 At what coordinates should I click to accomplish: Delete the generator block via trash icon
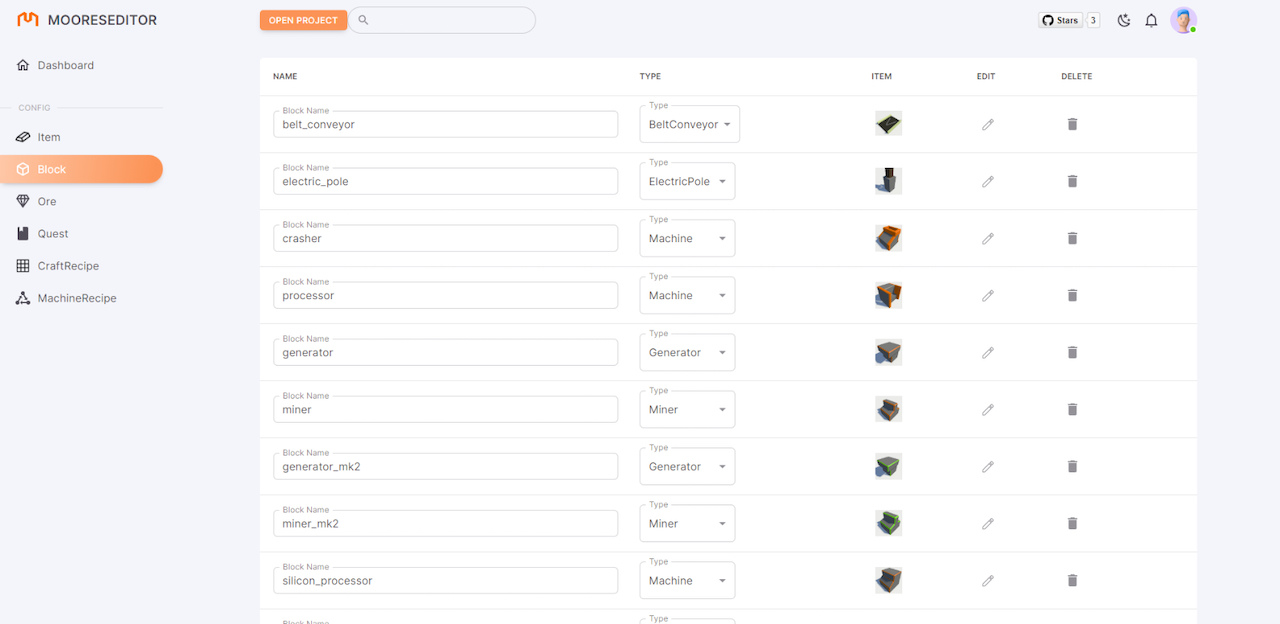[x=1072, y=352]
